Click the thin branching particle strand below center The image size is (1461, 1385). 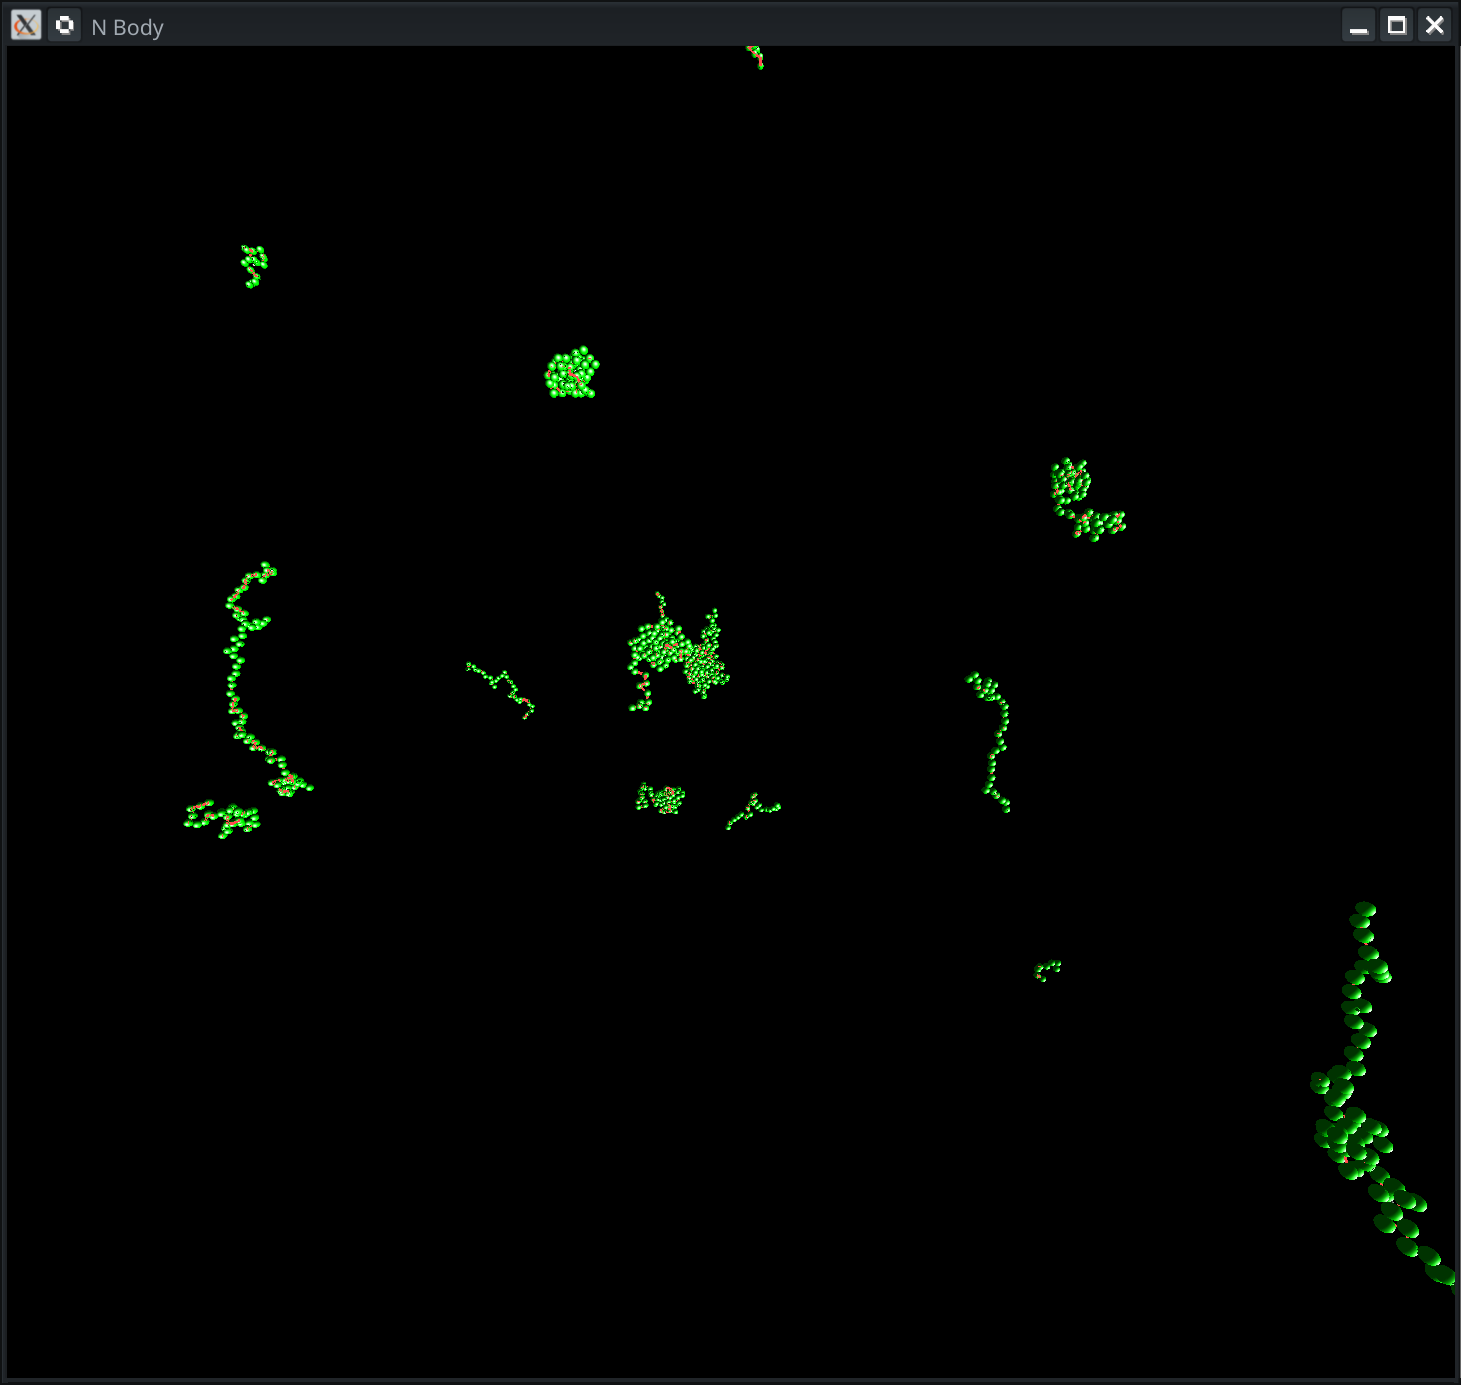(754, 808)
